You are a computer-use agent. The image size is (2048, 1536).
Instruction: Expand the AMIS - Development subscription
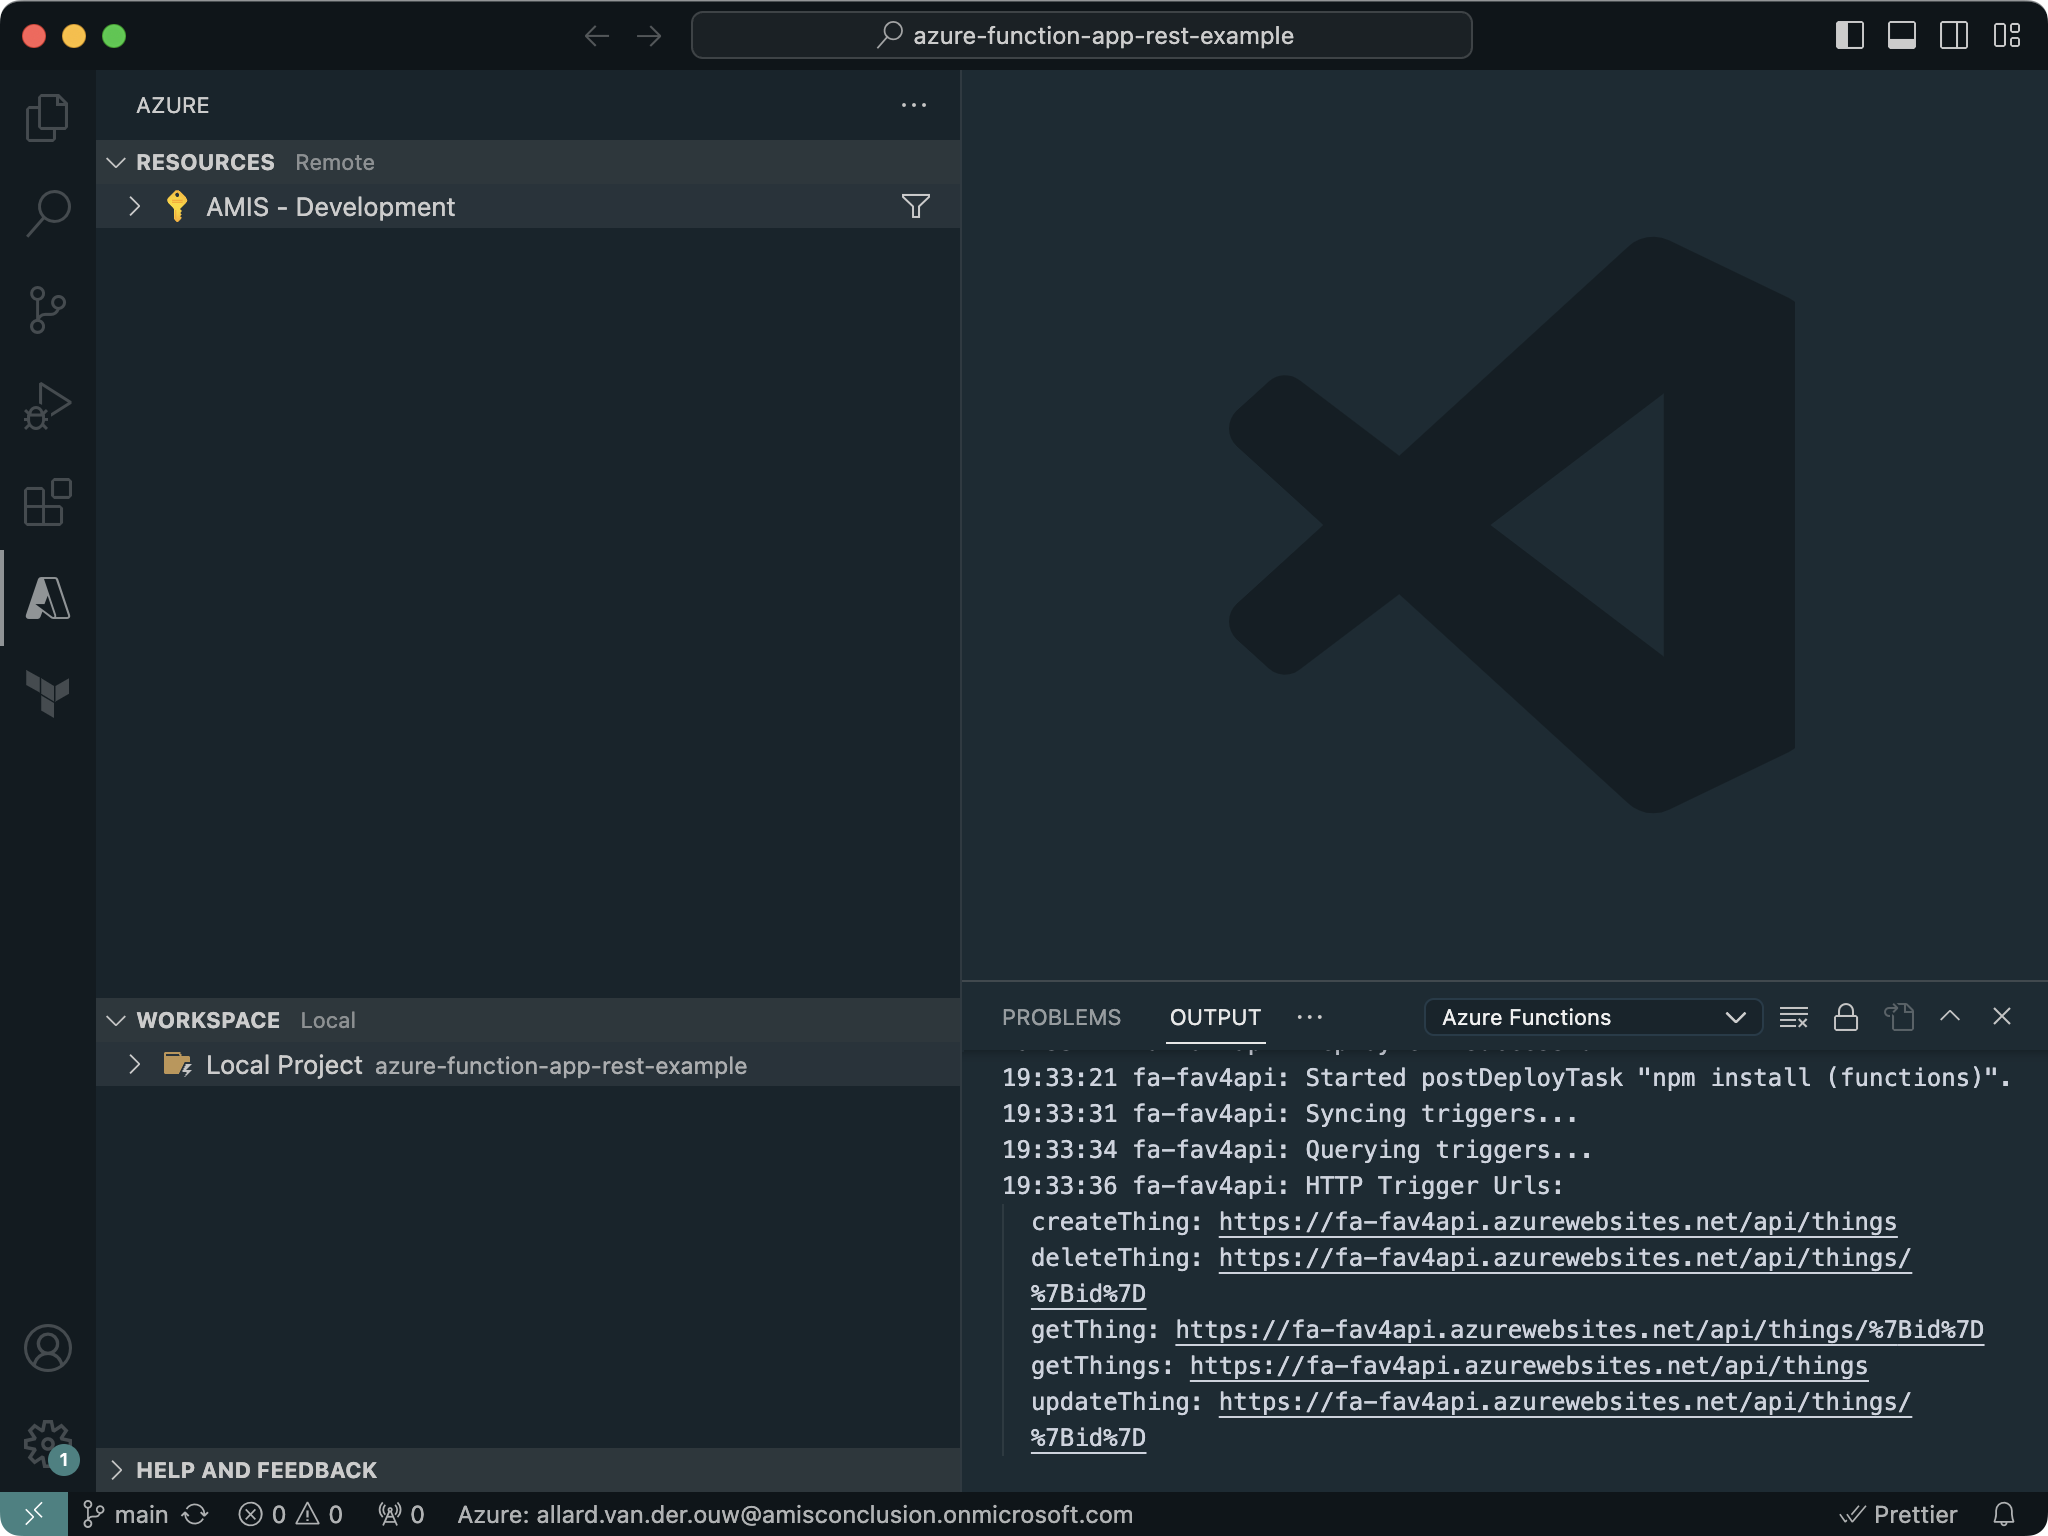pyautogui.click(x=135, y=206)
